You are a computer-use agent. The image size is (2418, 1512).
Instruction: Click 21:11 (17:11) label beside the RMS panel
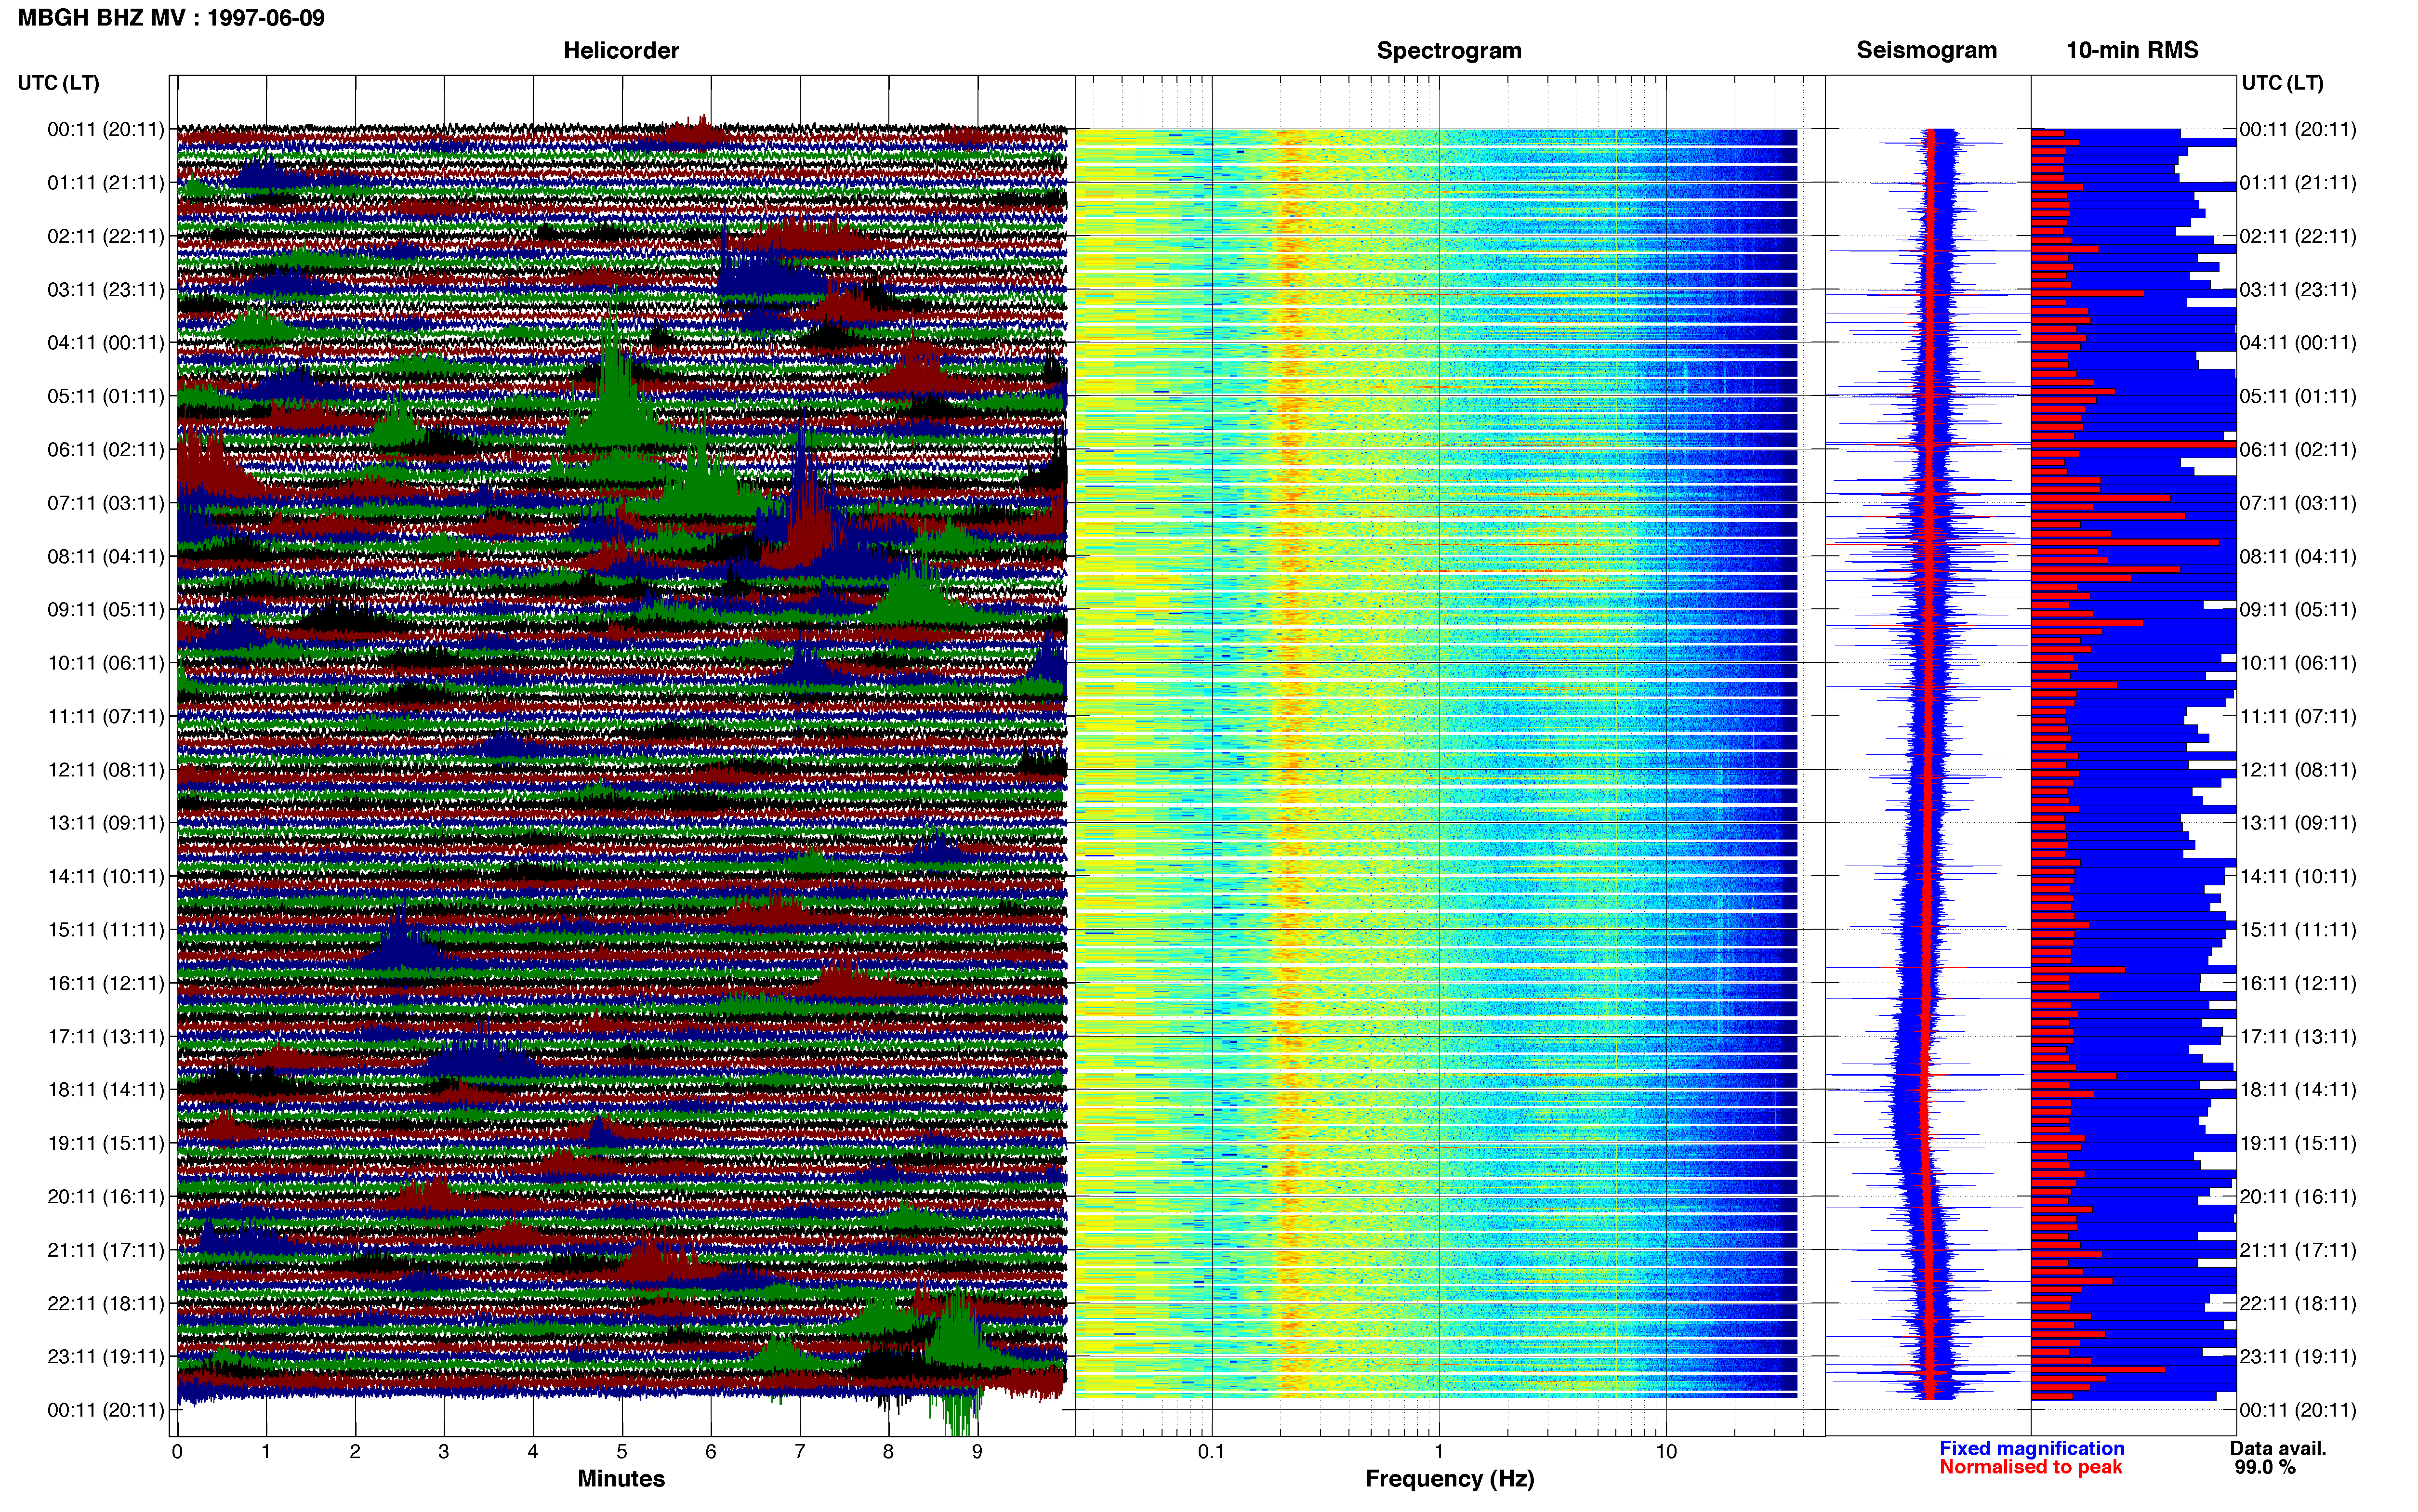pos(2298,1250)
